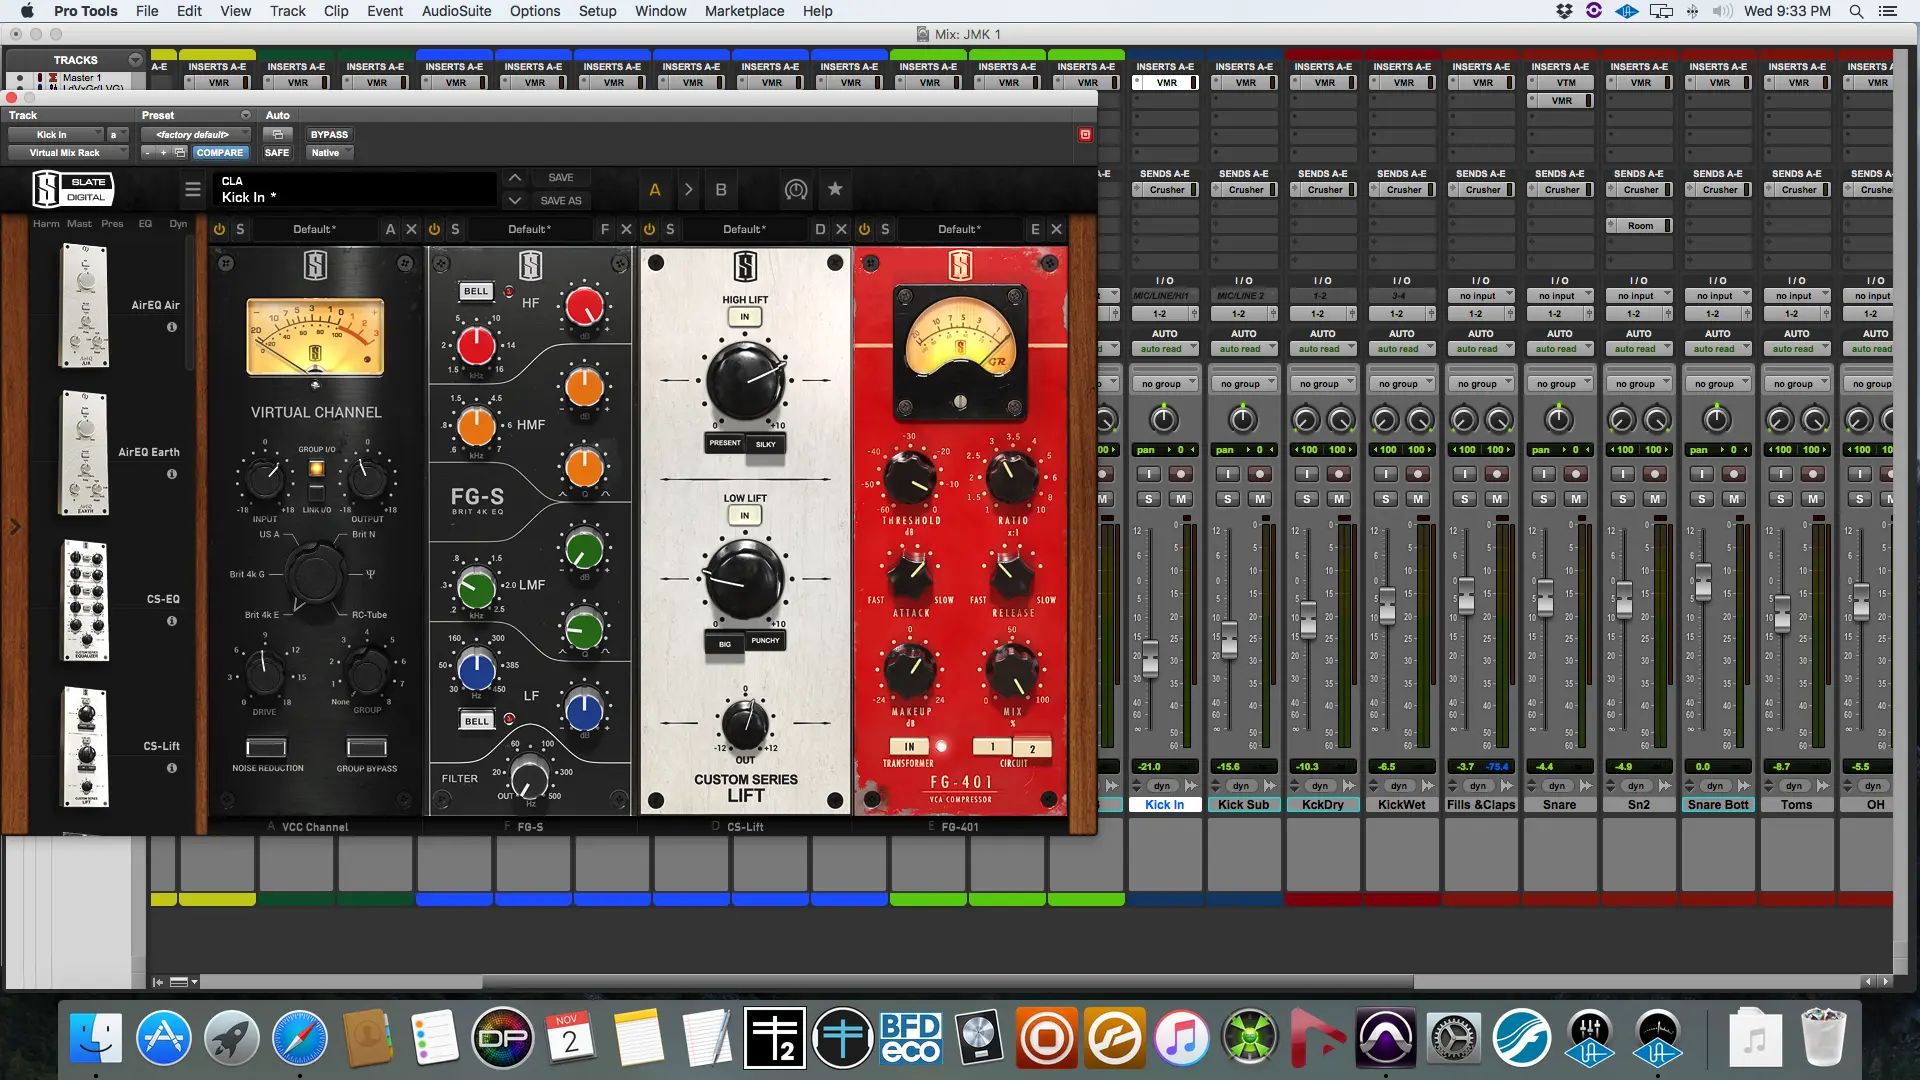Click the preset up arrow
This screenshot has width=1920, height=1080.
[x=514, y=178]
